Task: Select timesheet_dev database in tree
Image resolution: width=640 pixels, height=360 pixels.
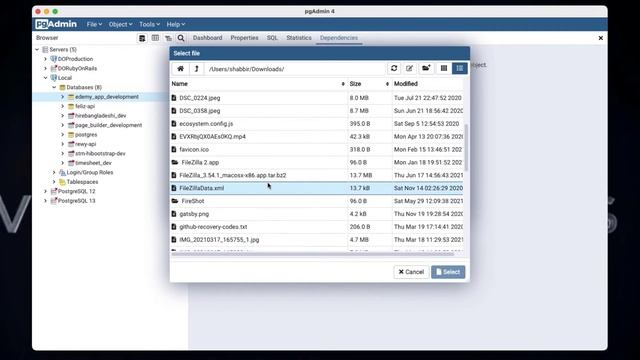Action: pos(93,163)
